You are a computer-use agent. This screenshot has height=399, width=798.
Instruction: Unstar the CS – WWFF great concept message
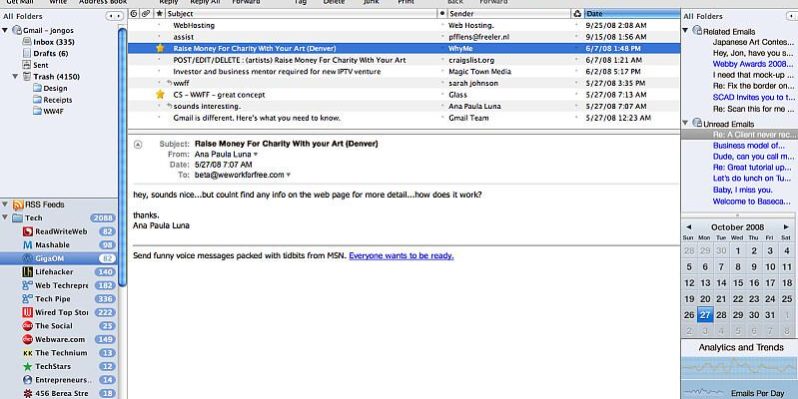coord(160,95)
